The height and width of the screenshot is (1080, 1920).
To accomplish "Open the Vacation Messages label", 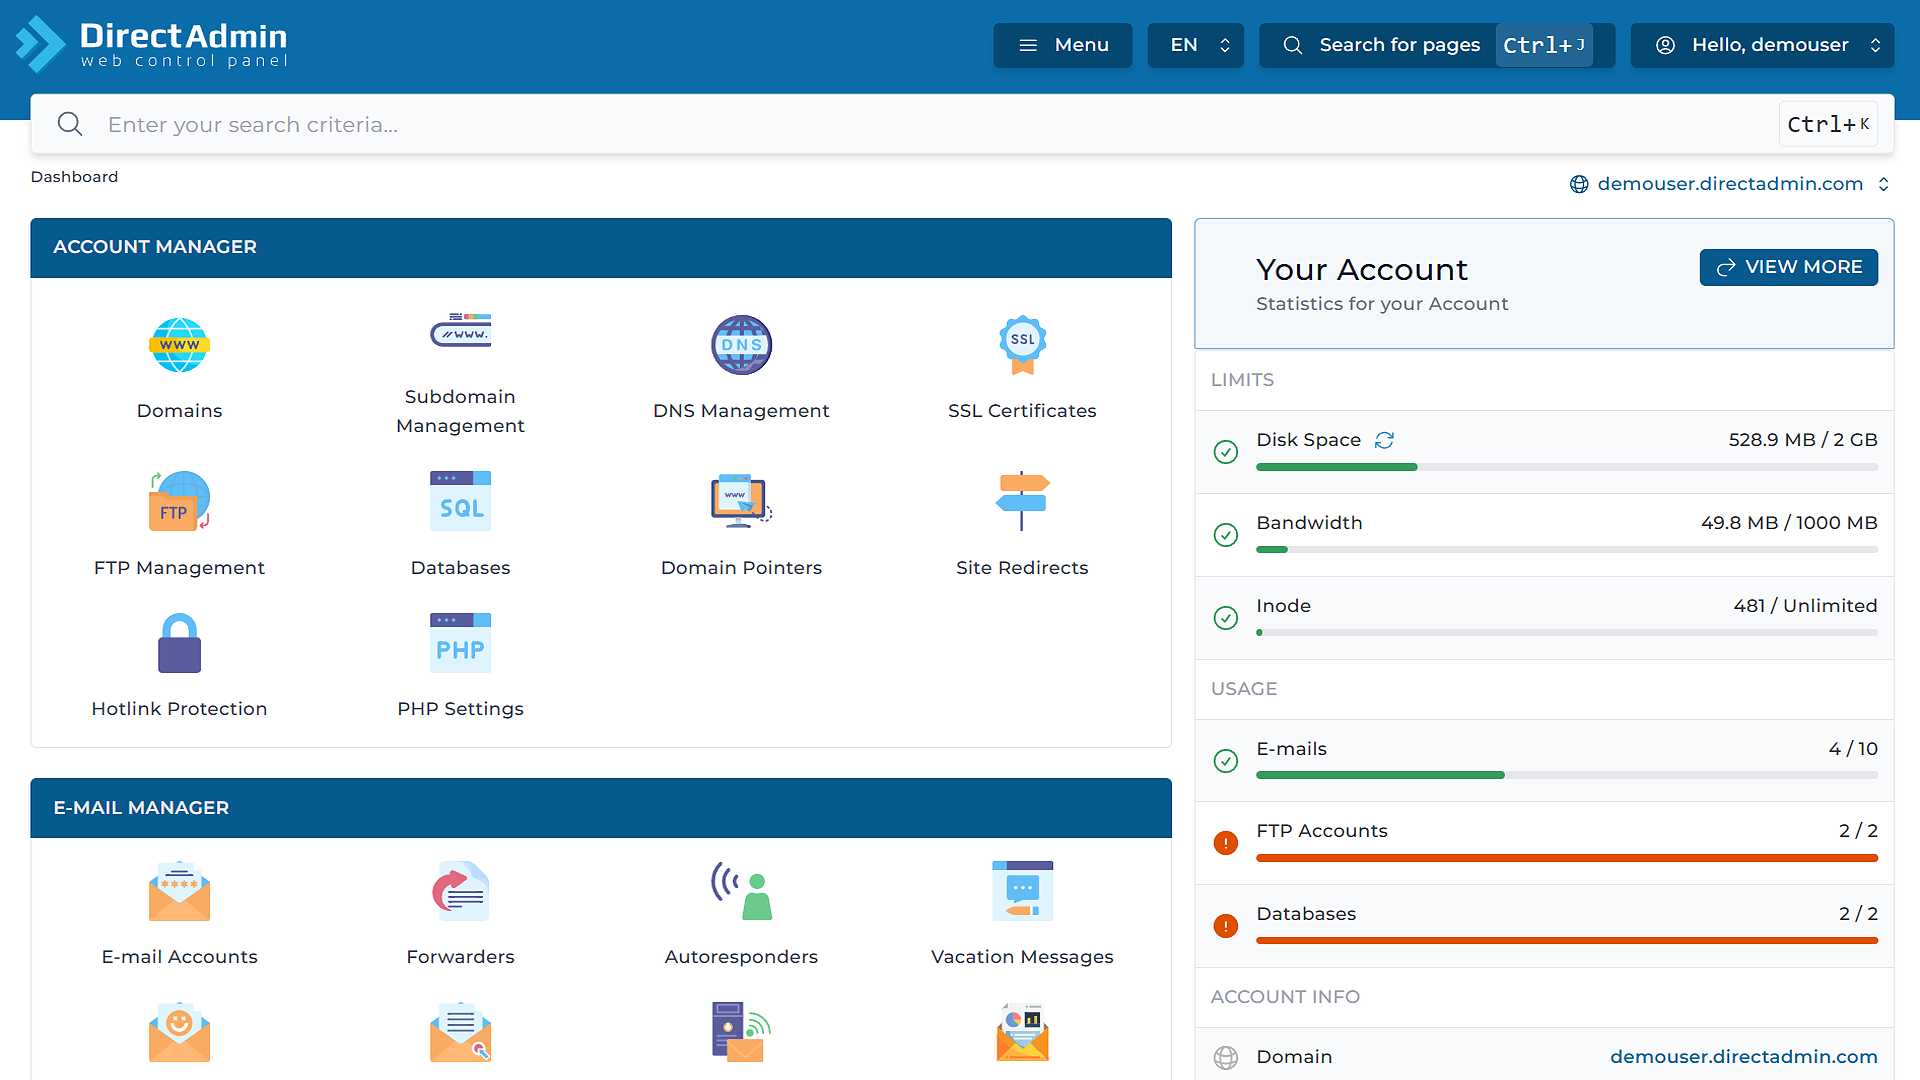I will click(x=1022, y=957).
